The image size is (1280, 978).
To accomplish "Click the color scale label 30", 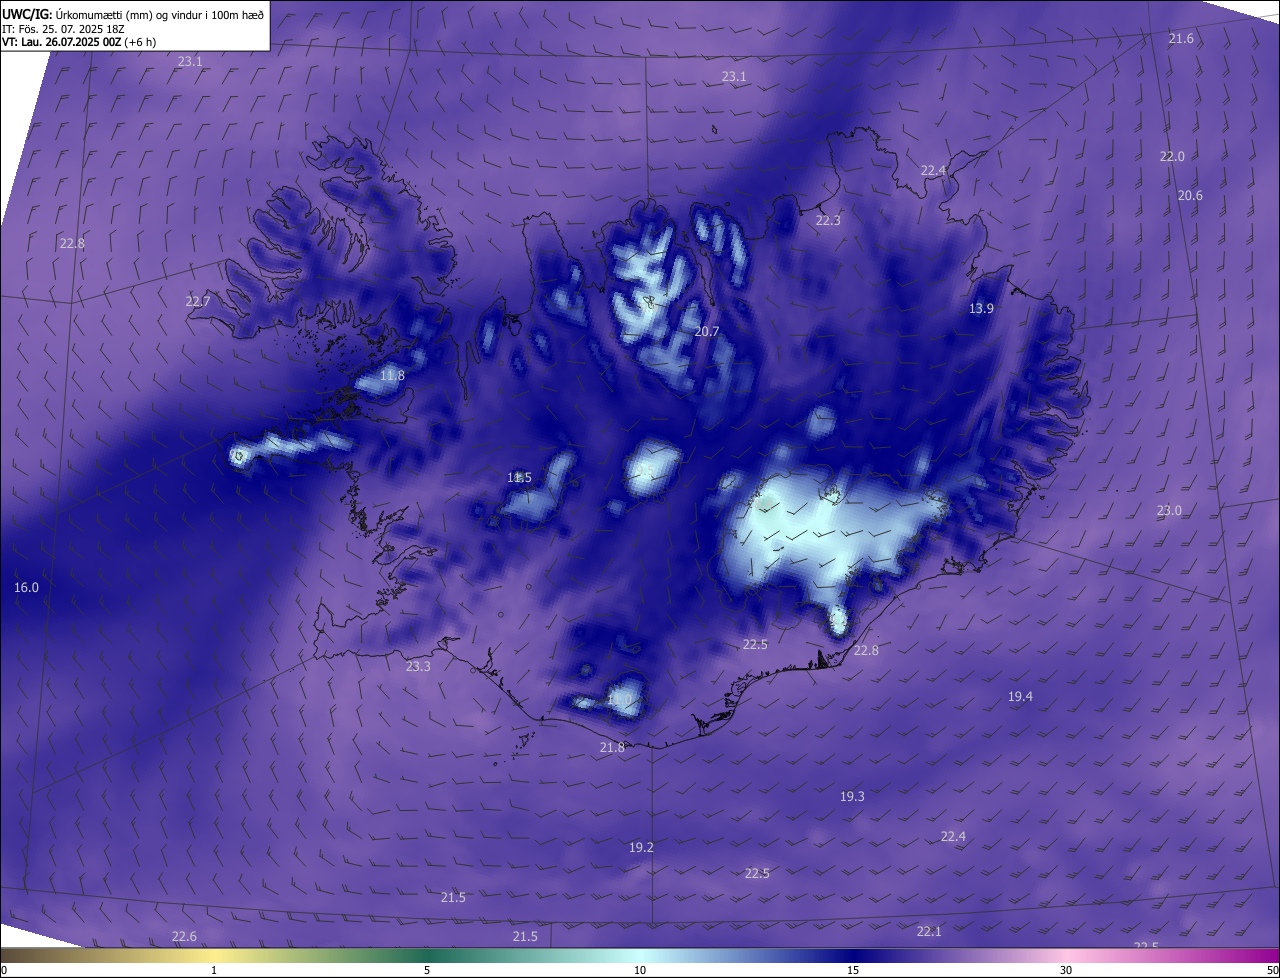I will tap(1066, 970).
